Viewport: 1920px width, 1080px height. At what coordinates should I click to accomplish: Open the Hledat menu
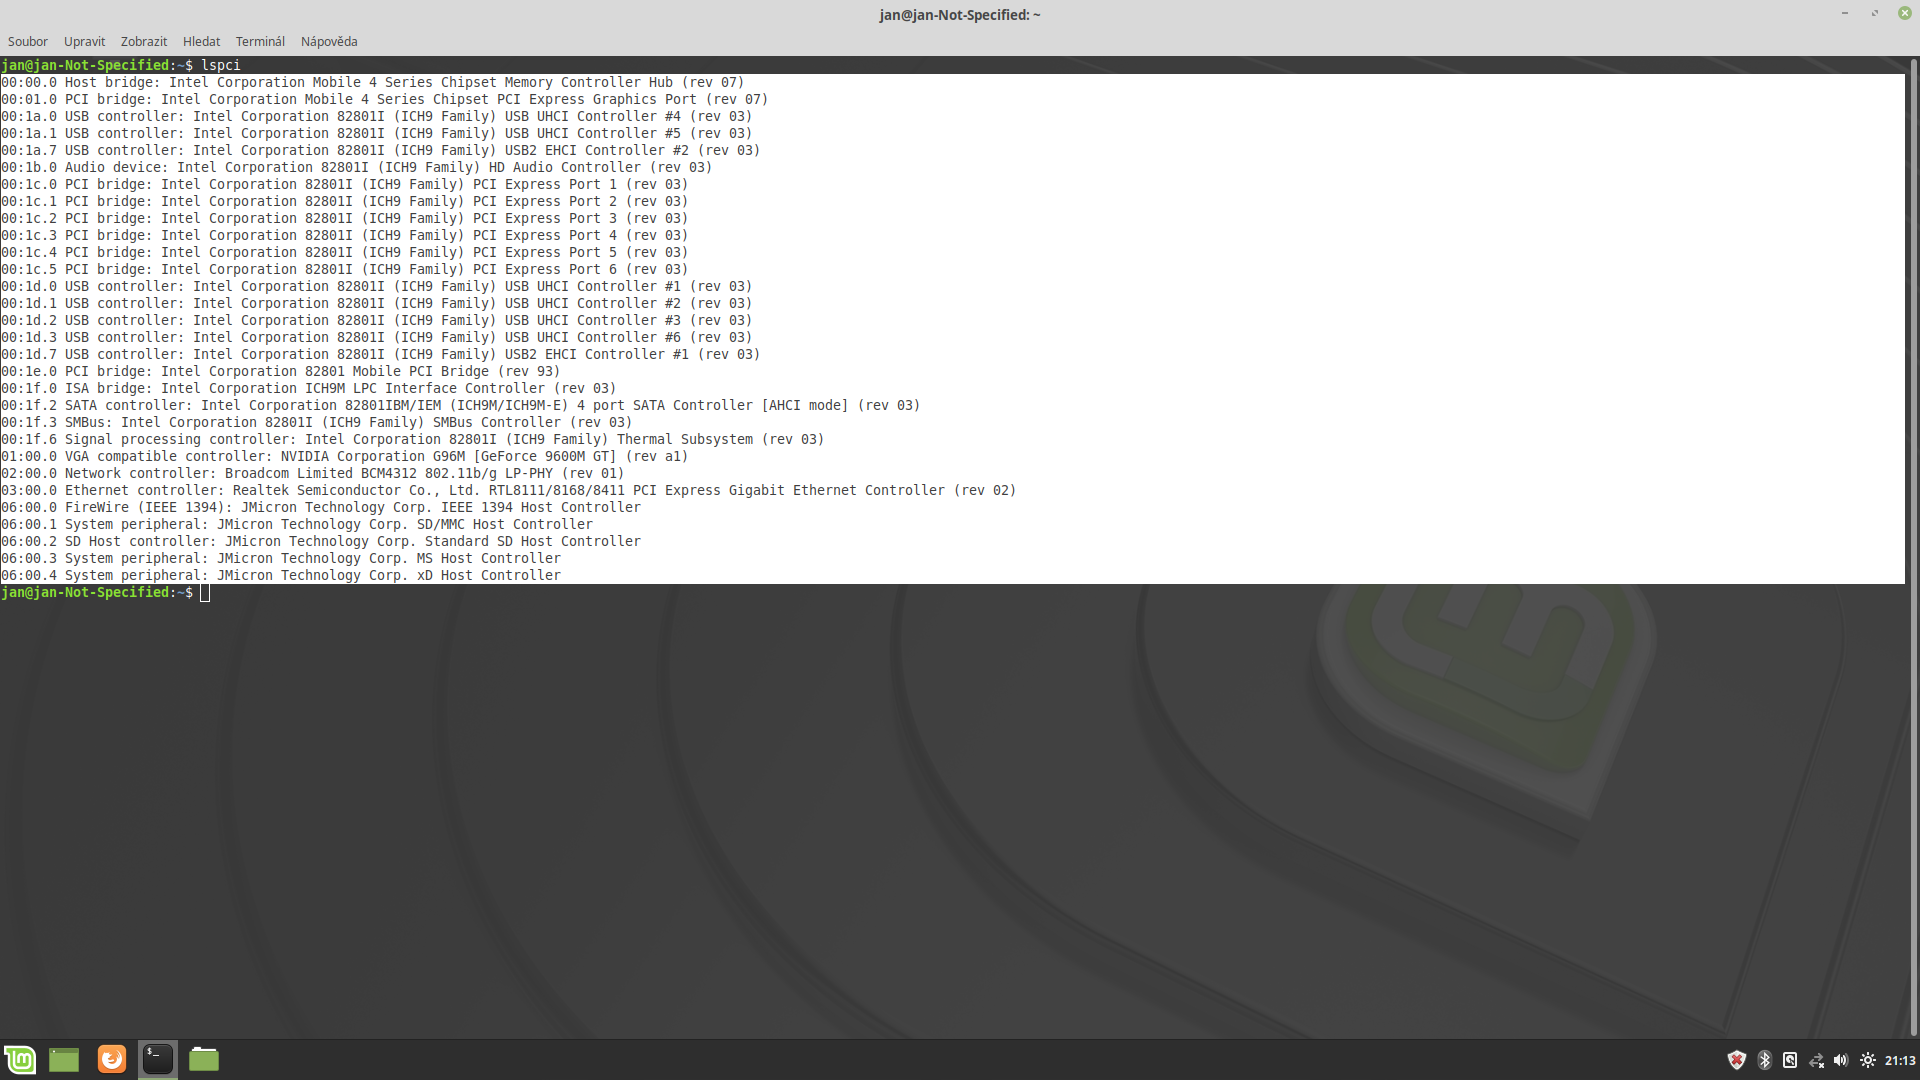[201, 41]
